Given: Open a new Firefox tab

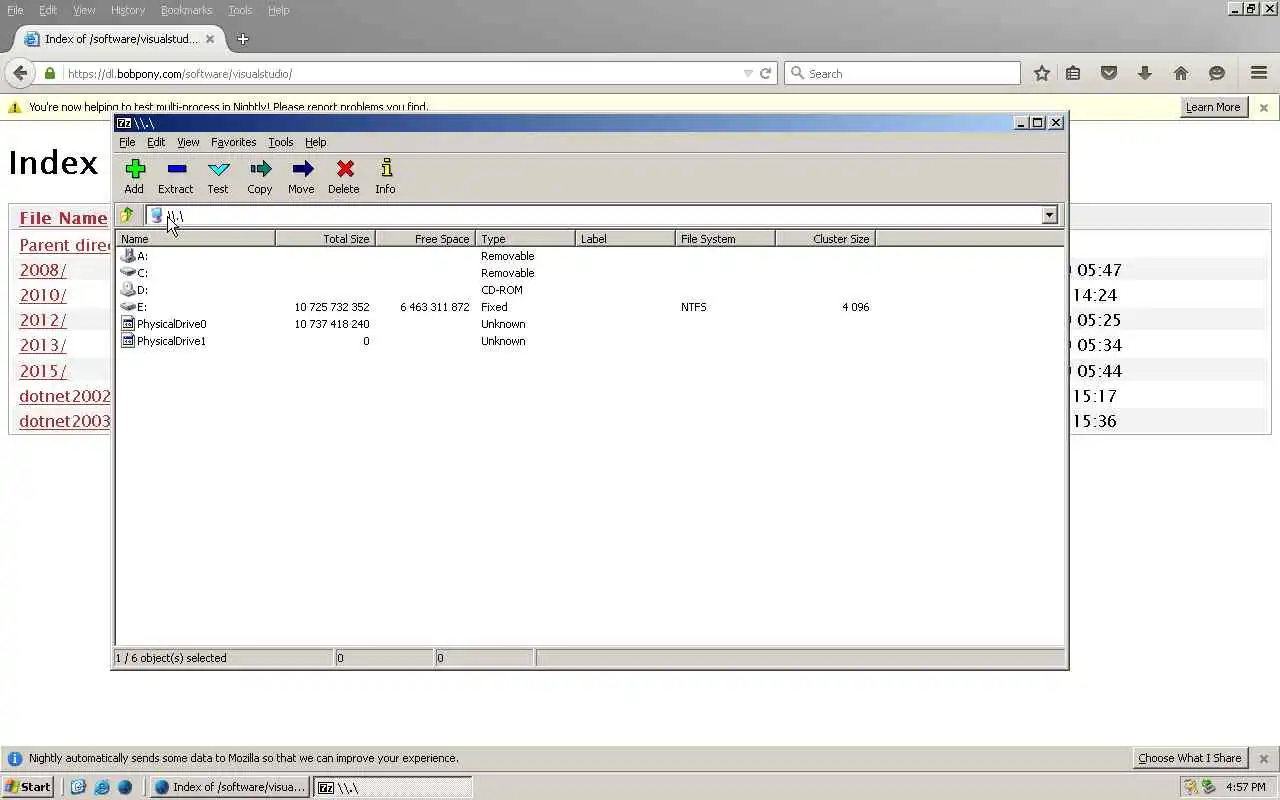Looking at the screenshot, I should click(242, 39).
